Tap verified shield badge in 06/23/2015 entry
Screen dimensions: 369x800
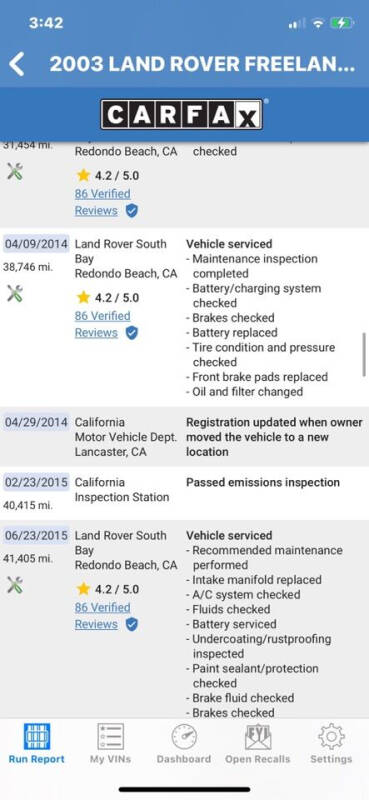click(132, 624)
